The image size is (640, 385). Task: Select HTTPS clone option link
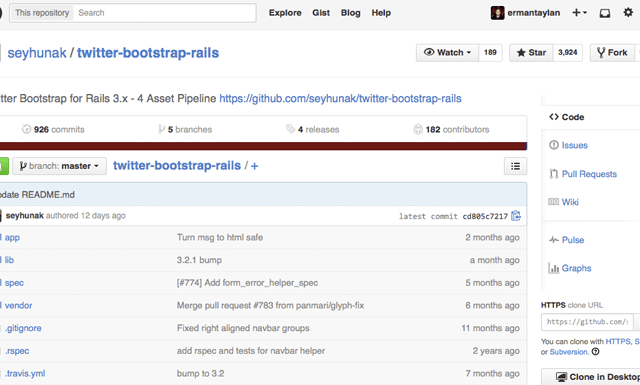coord(618,342)
